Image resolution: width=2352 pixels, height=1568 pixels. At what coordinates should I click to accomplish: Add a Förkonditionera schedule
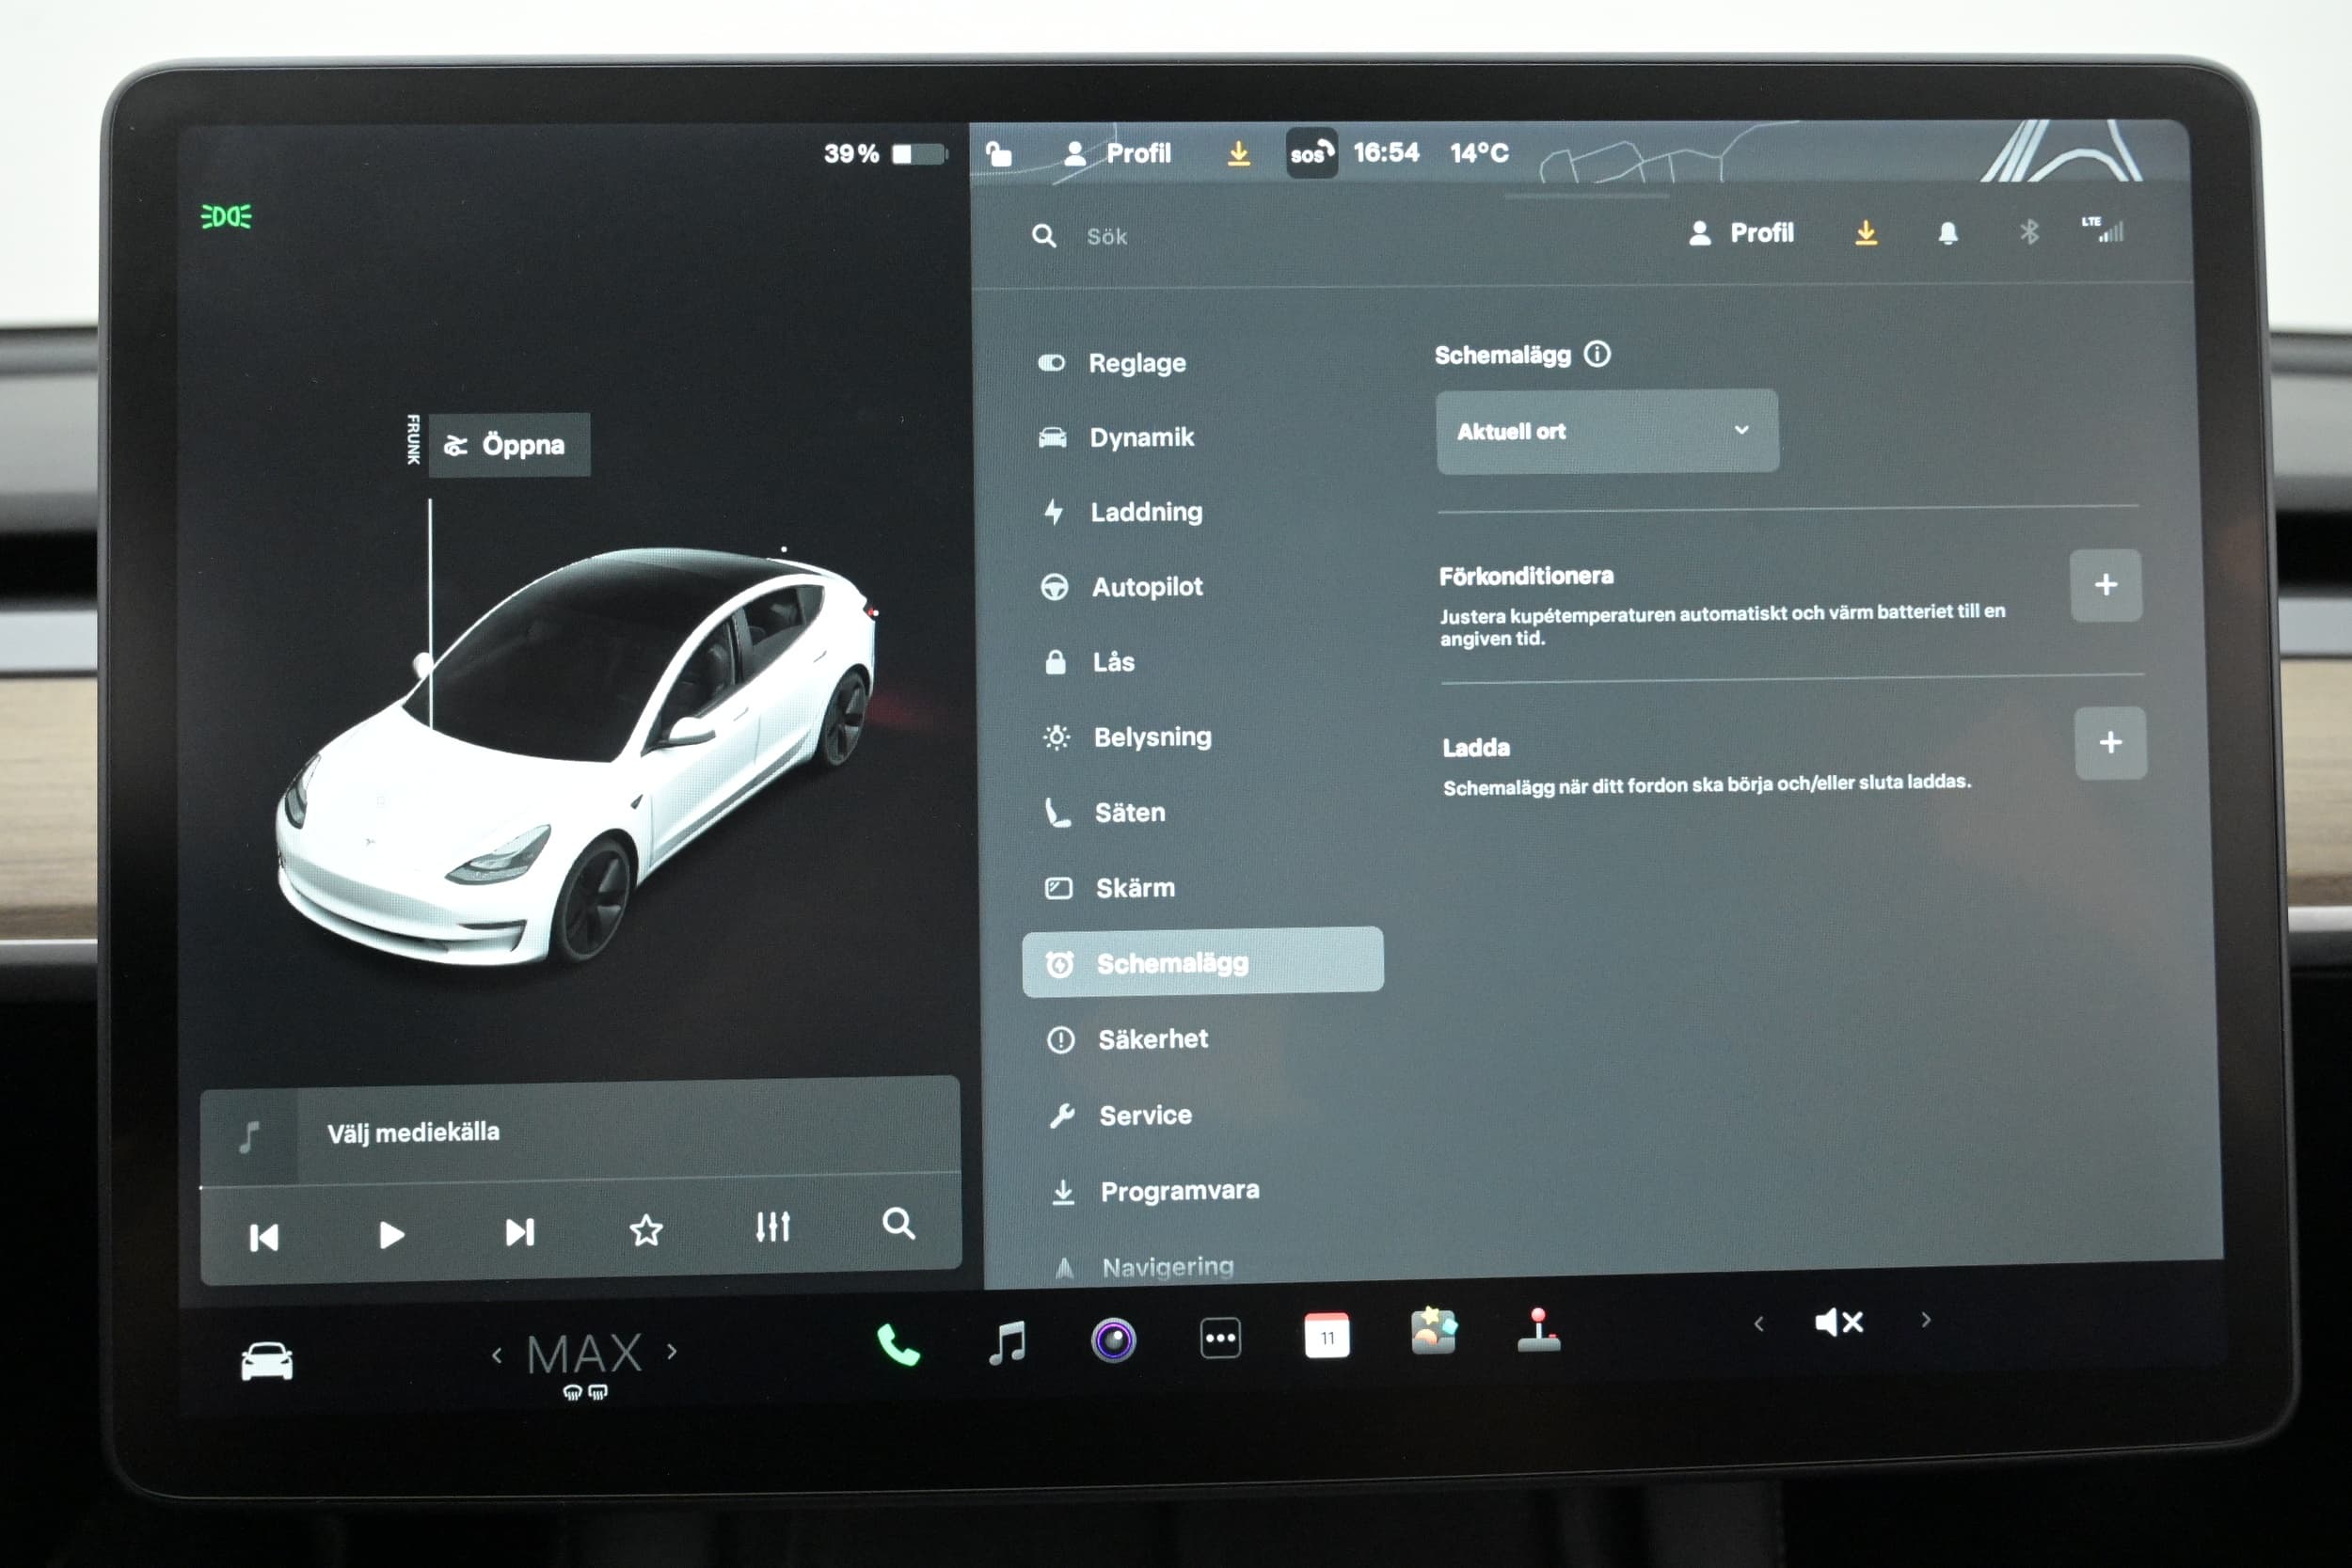pos(2106,585)
